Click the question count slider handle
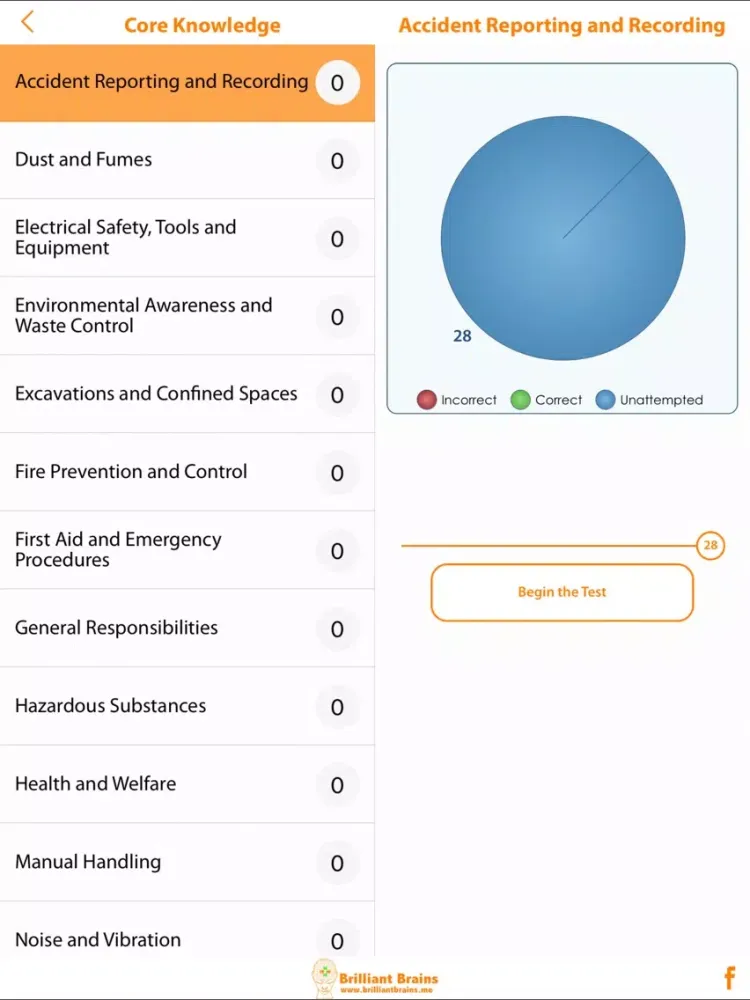The image size is (750, 1000). click(x=710, y=546)
